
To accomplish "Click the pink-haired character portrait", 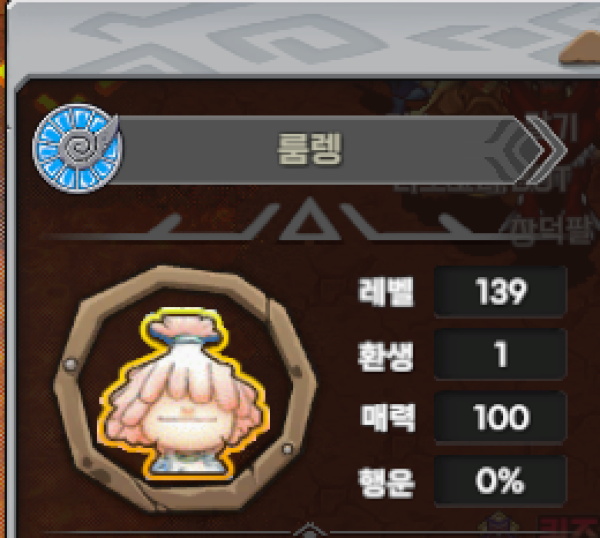I will click(x=184, y=394).
